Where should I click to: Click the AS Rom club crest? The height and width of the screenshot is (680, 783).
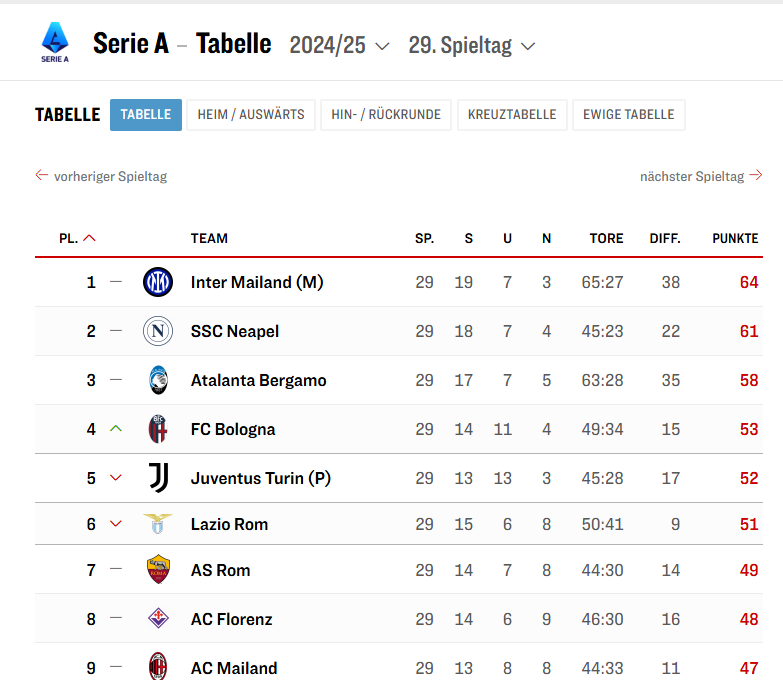158,570
